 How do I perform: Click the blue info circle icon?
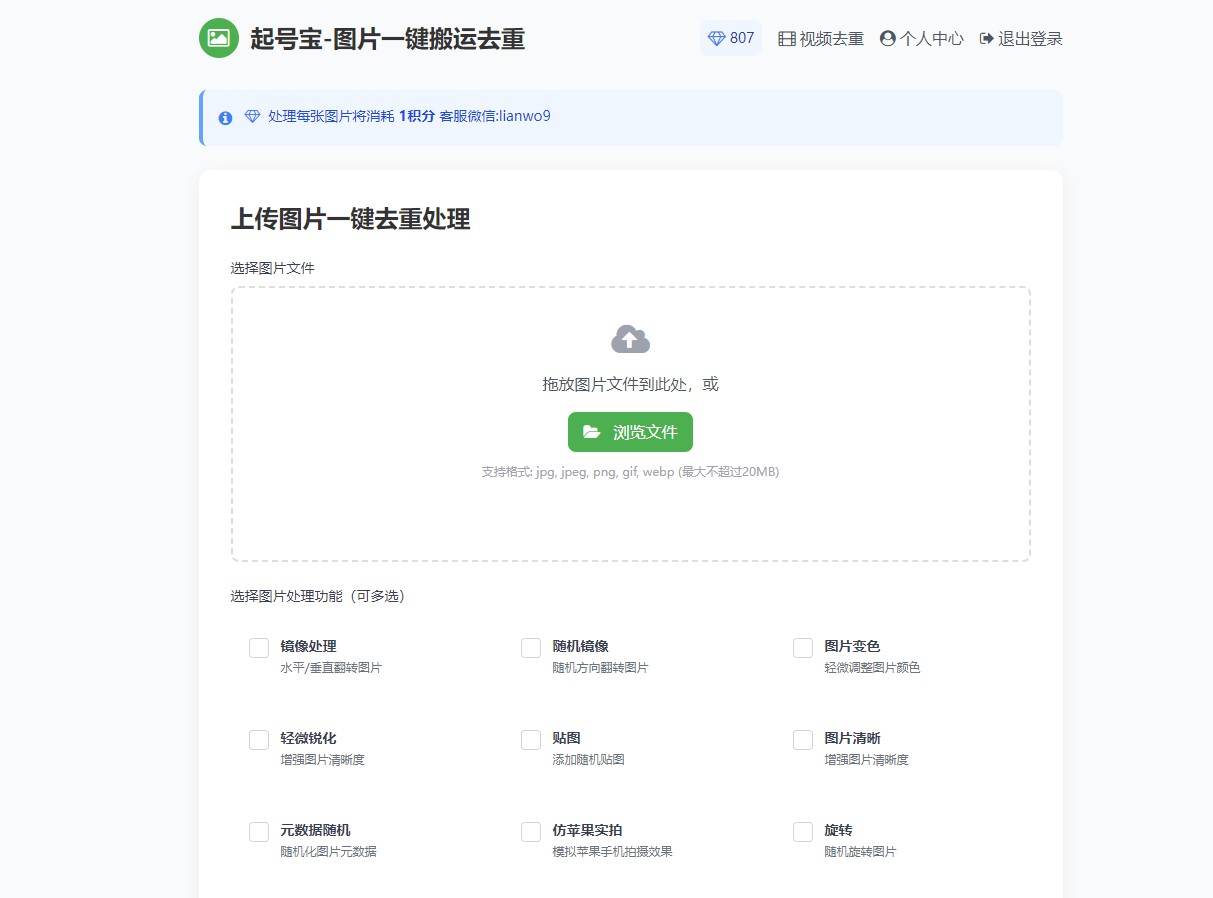tap(225, 118)
